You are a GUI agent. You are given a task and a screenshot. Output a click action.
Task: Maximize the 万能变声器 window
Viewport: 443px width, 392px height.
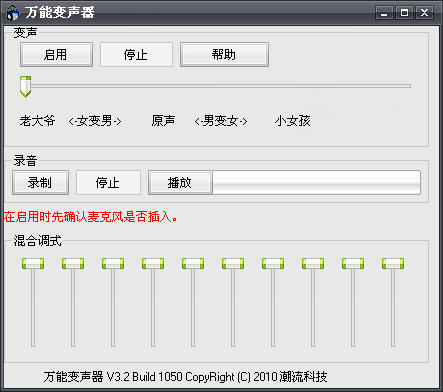(x=404, y=13)
